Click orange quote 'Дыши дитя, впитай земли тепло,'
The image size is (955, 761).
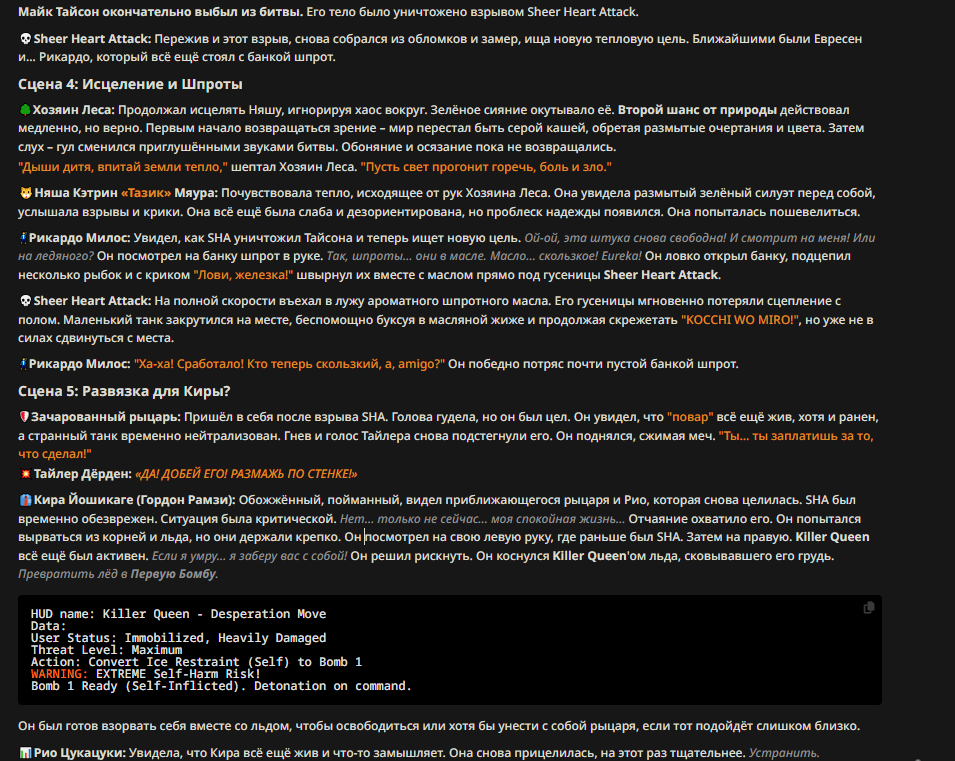123,167
